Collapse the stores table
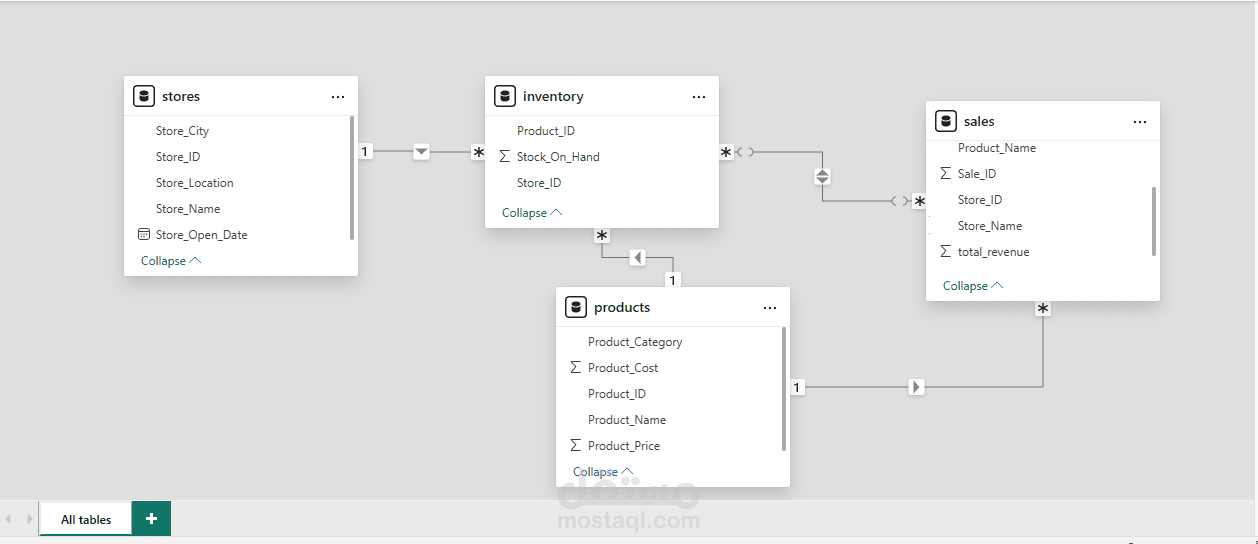This screenshot has height=544, width=1258. [171, 261]
